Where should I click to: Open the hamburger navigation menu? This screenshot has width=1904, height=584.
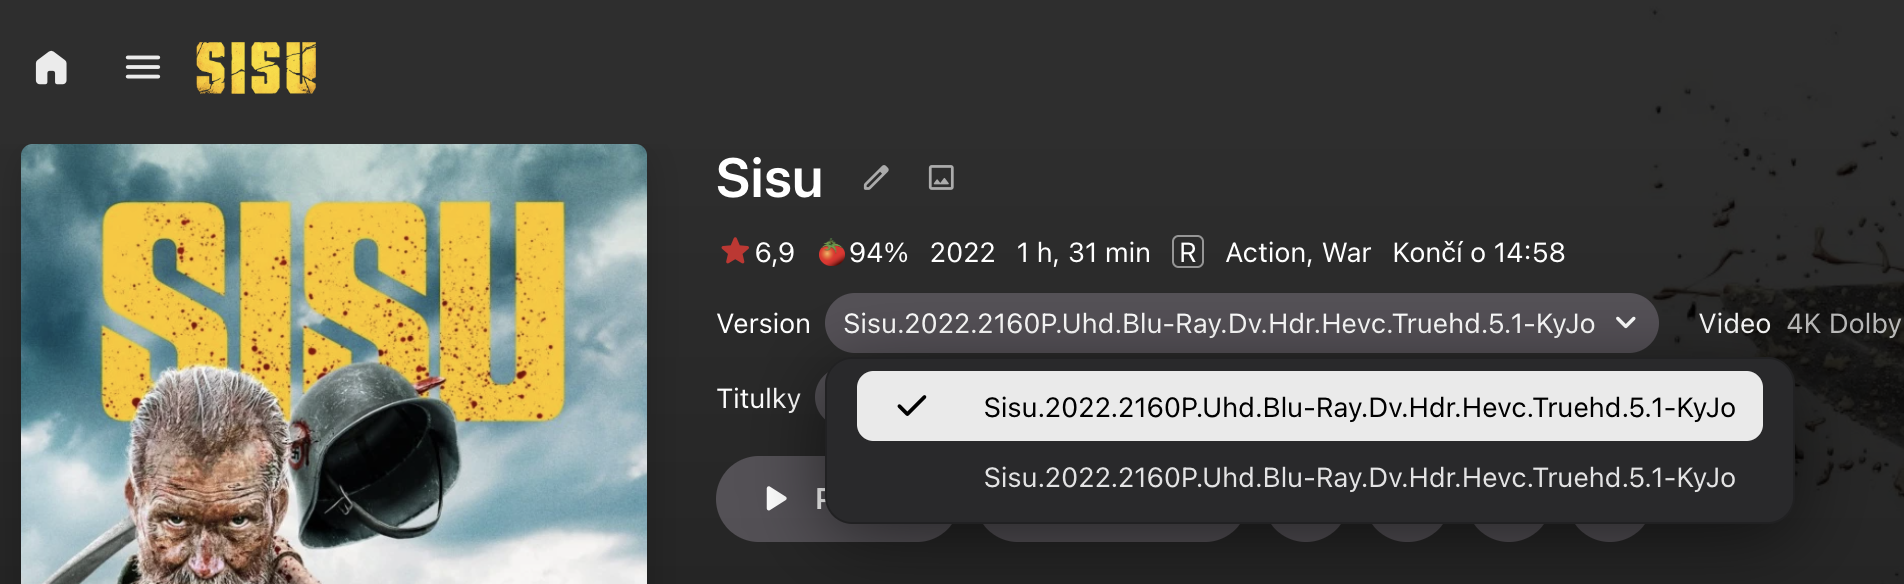pyautogui.click(x=142, y=67)
